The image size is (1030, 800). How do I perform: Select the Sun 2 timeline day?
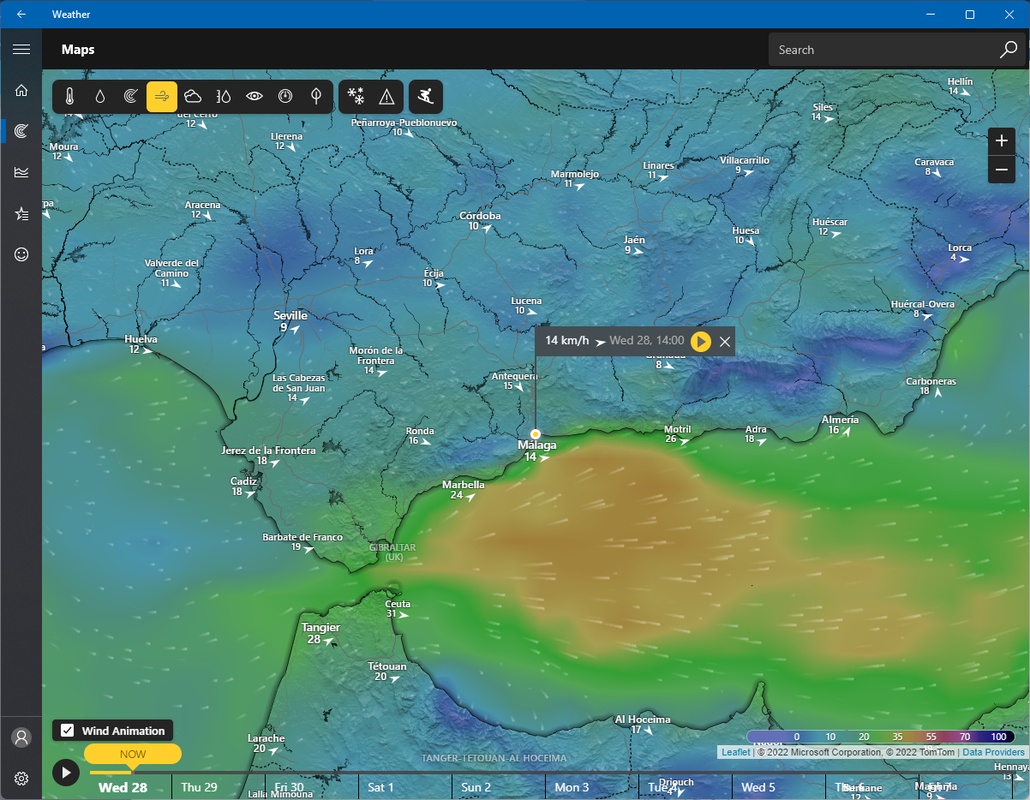click(476, 787)
